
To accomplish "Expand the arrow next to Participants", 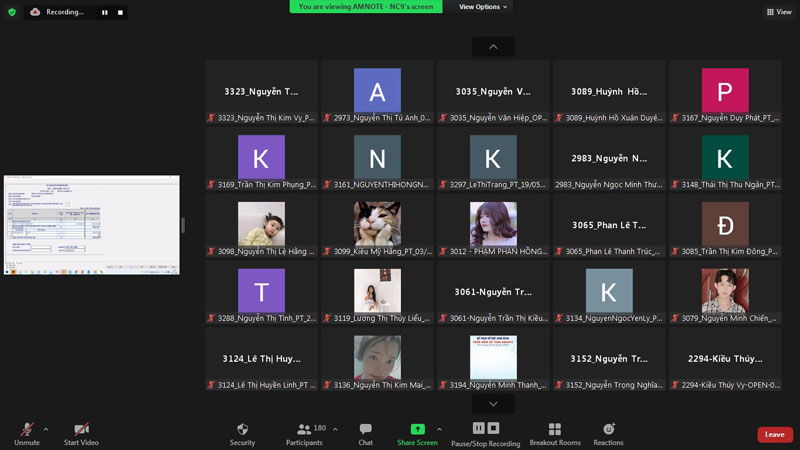I will (335, 429).
